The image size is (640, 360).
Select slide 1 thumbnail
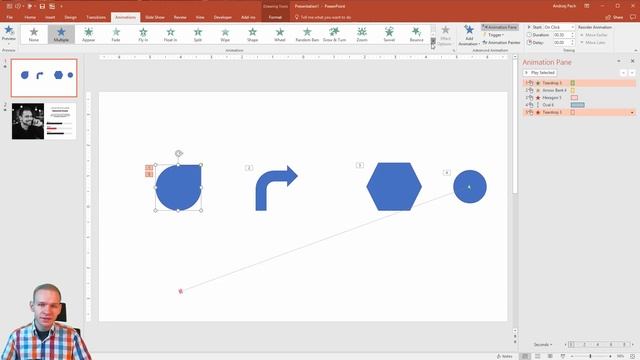point(44,78)
